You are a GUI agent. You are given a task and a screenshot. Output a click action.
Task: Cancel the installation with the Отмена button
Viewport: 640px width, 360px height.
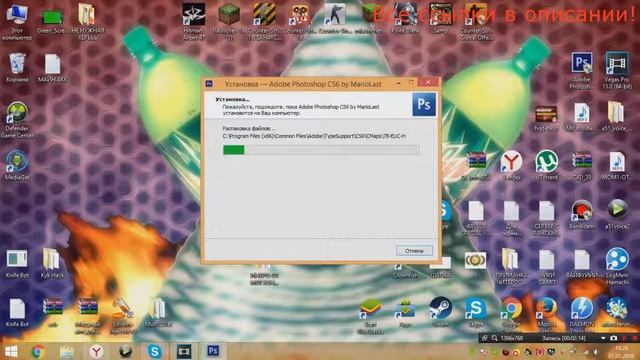414,251
